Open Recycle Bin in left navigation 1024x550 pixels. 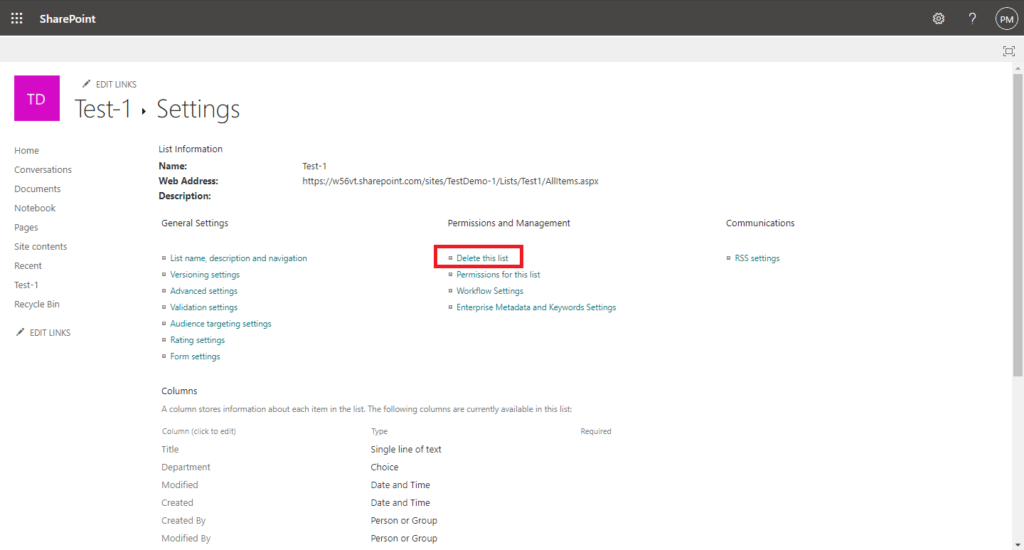click(37, 304)
